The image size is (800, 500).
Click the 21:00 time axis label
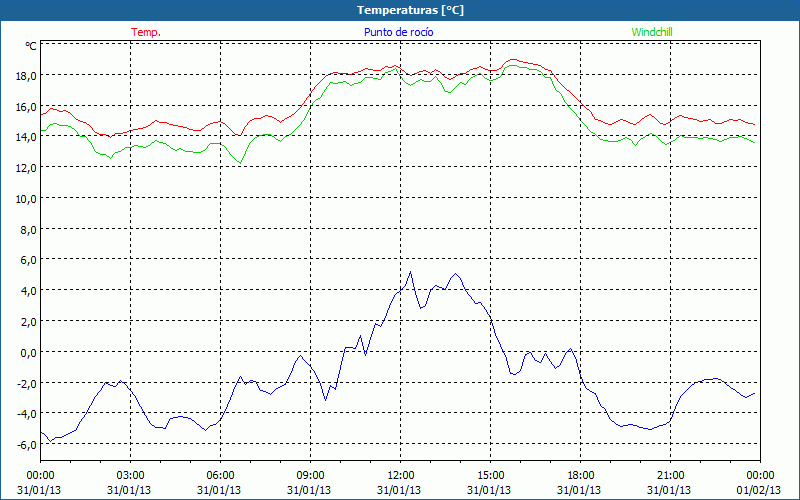pyautogui.click(x=670, y=476)
